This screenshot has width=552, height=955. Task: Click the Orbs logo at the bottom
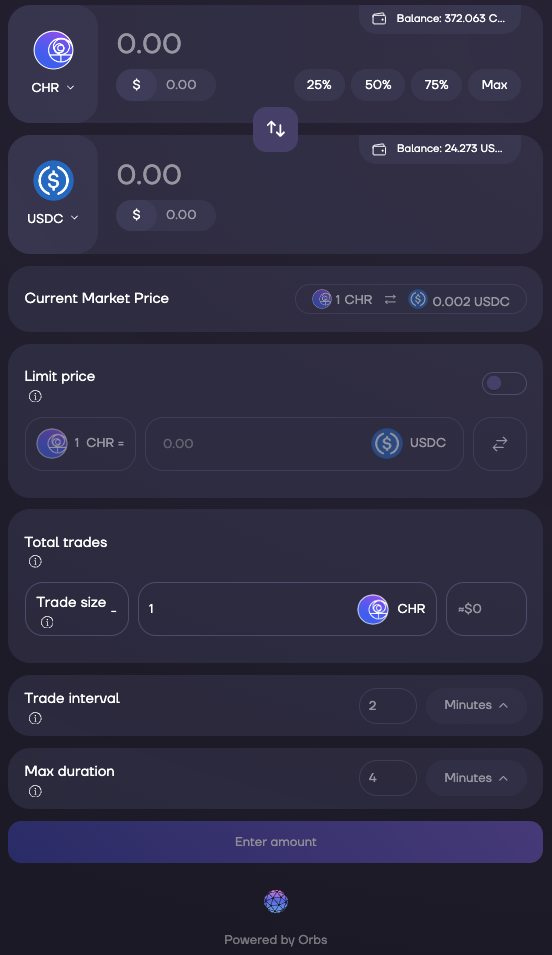(x=276, y=901)
